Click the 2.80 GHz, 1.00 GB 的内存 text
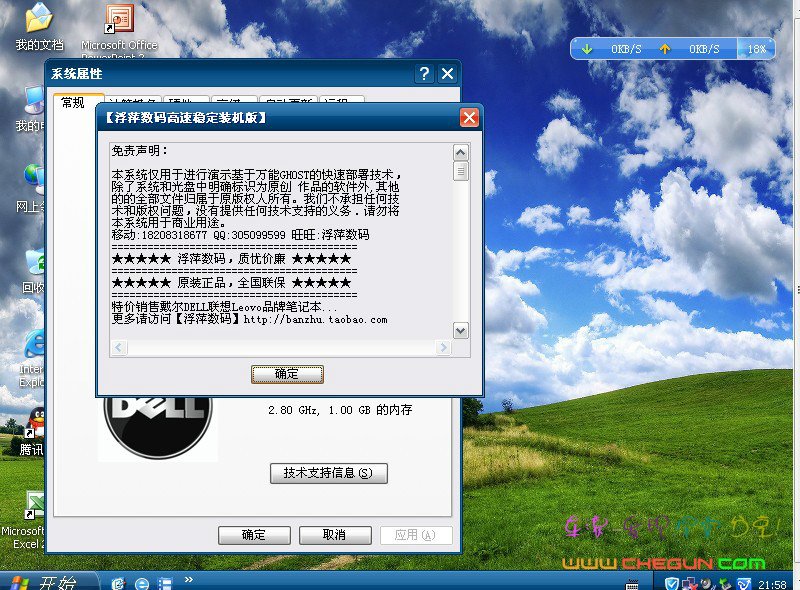The height and width of the screenshot is (590, 800). click(x=340, y=410)
